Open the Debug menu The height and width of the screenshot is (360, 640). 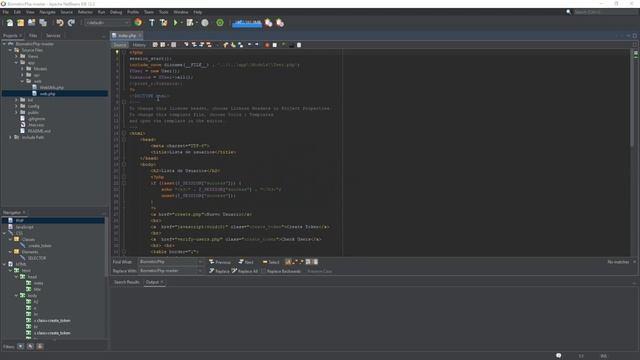click(x=116, y=12)
